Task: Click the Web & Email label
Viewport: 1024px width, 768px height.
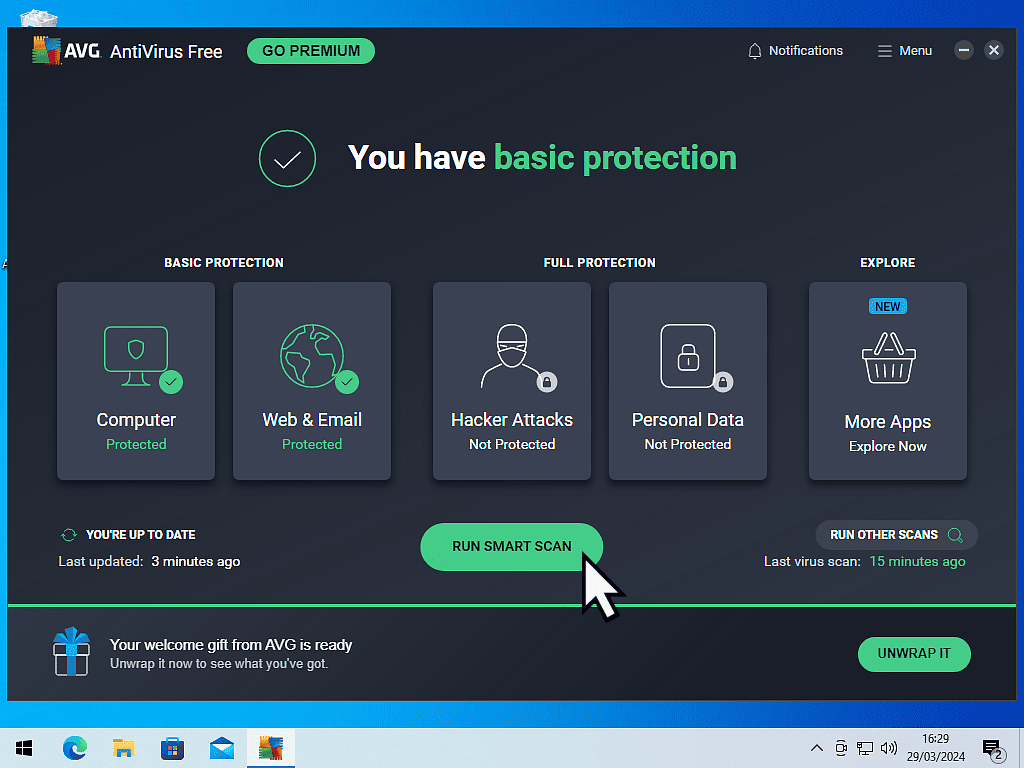Action: [x=312, y=420]
